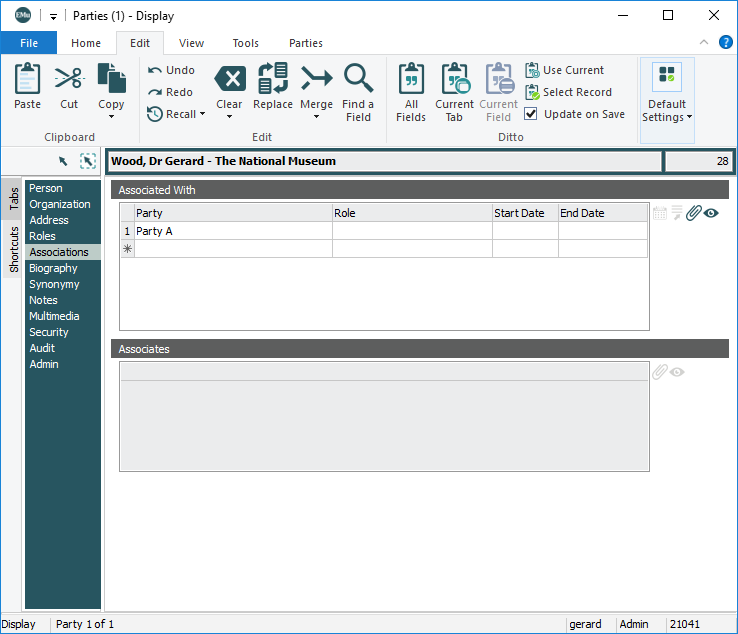Click the attach paperclip icon beside Associated With
738x634 pixels.
[x=693, y=212]
